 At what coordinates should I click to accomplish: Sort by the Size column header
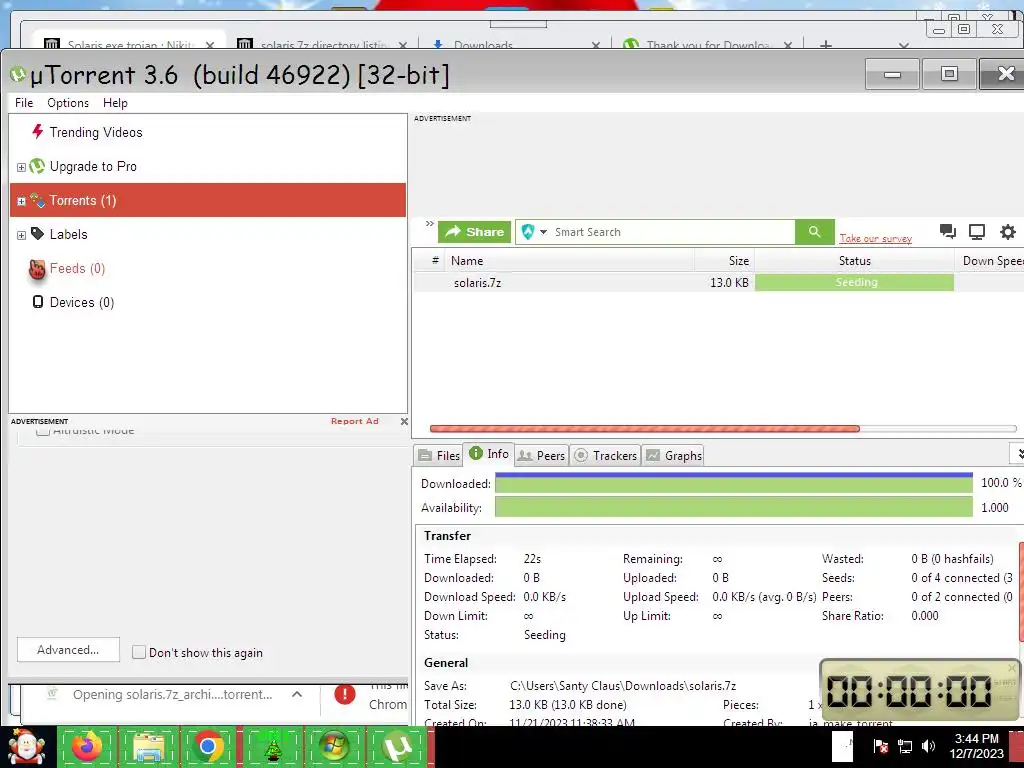[x=724, y=261]
